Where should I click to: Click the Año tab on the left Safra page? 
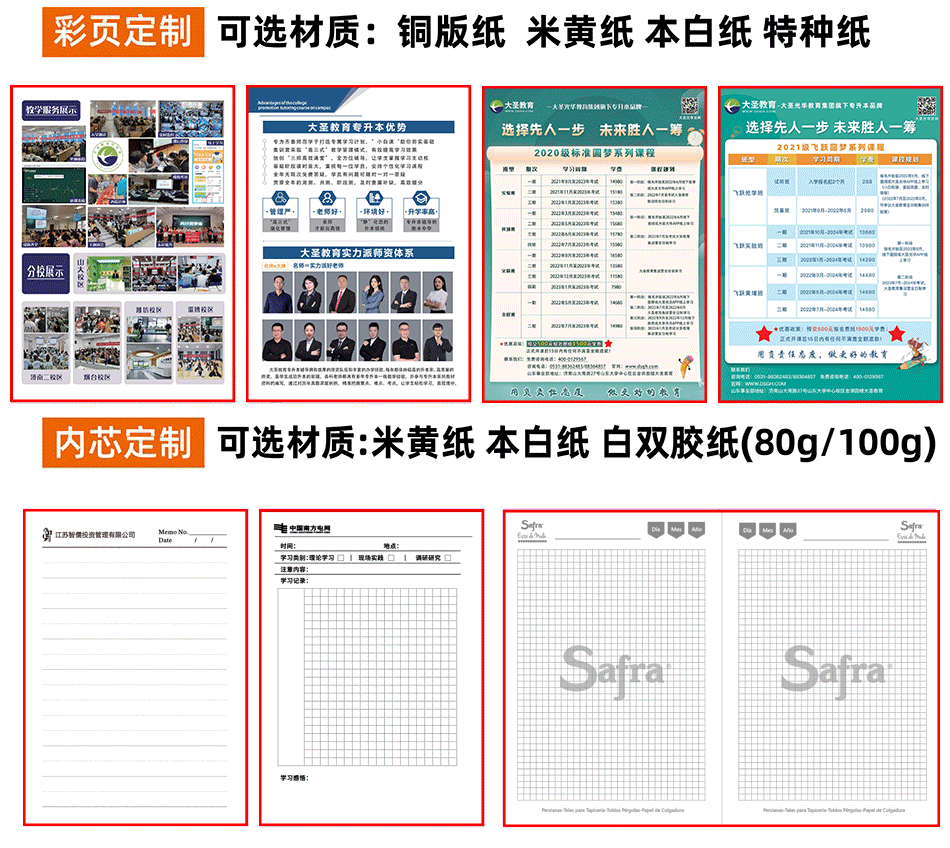(x=697, y=530)
